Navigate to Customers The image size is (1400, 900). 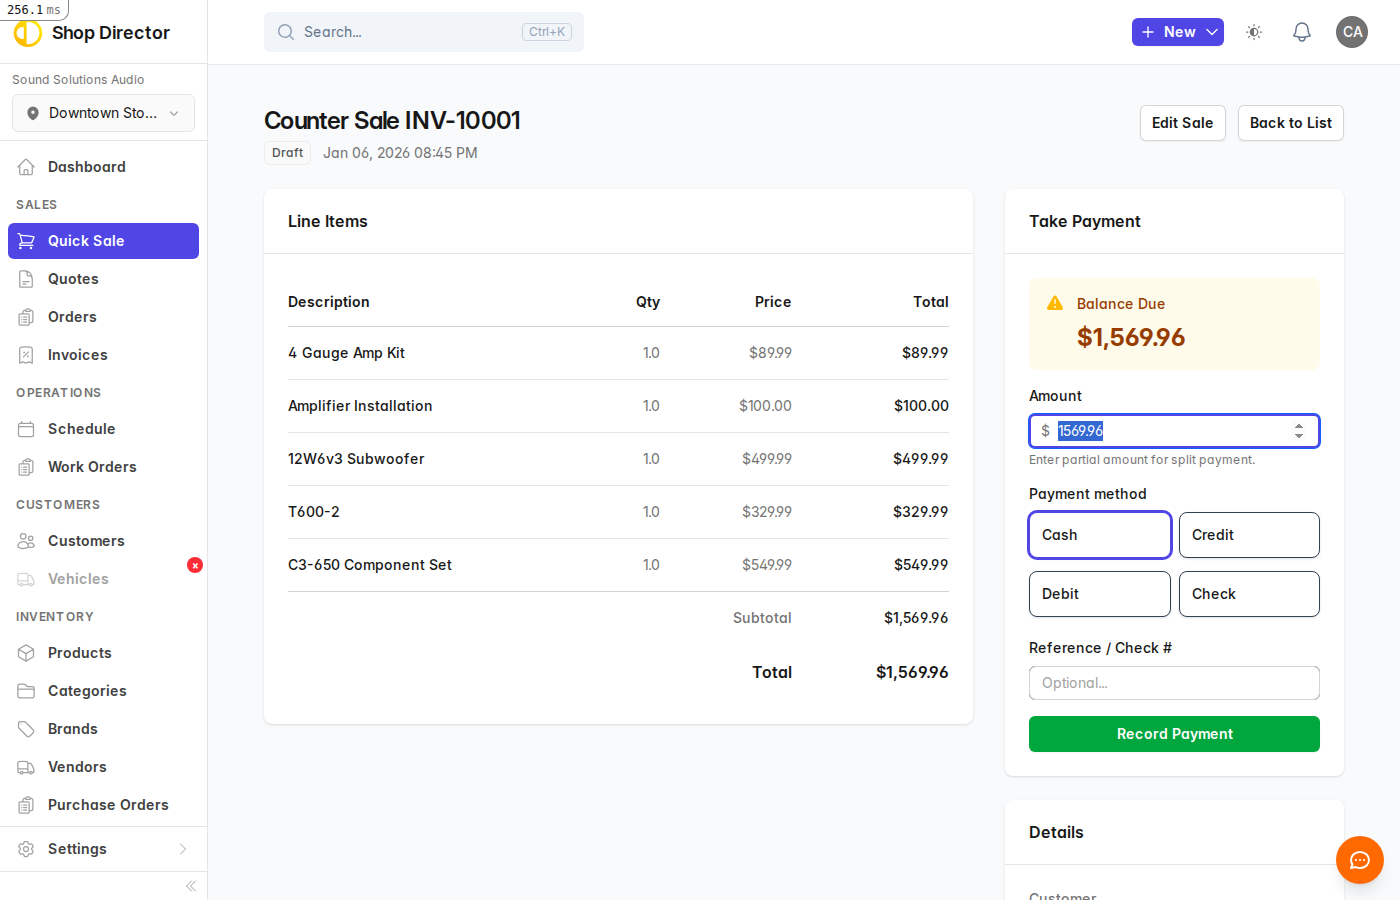pos(88,540)
